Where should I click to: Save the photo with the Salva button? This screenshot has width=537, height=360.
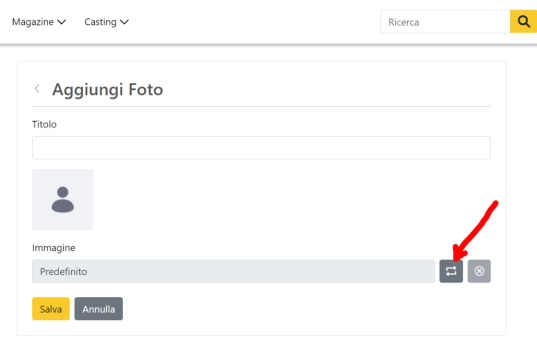pos(51,309)
